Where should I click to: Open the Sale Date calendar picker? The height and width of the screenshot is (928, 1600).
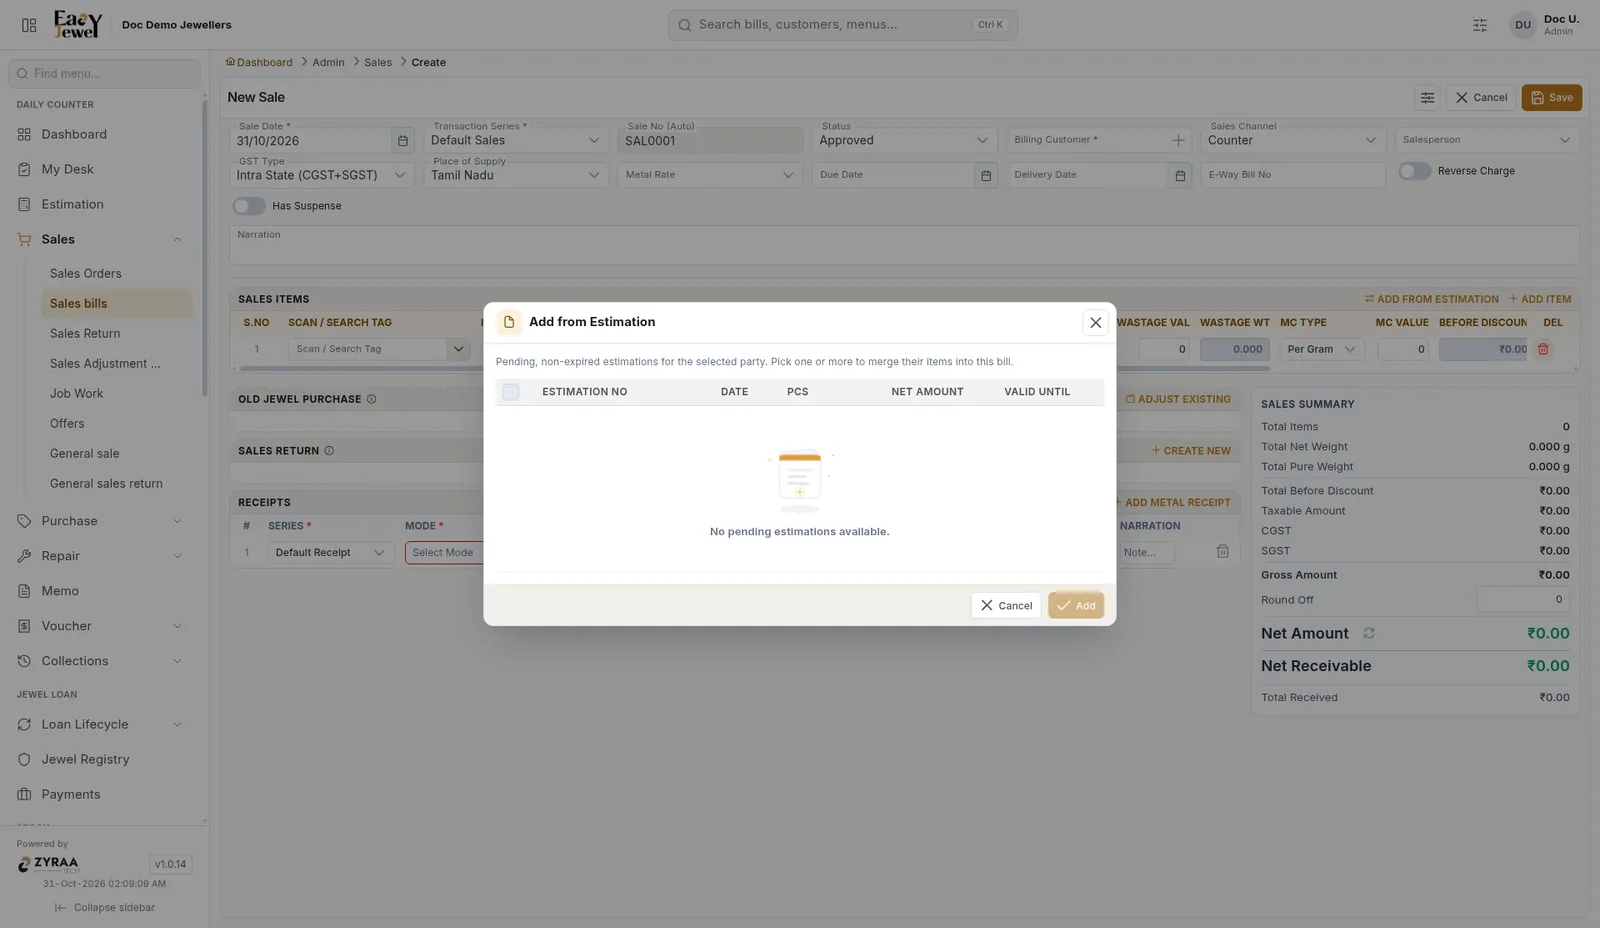click(x=403, y=141)
